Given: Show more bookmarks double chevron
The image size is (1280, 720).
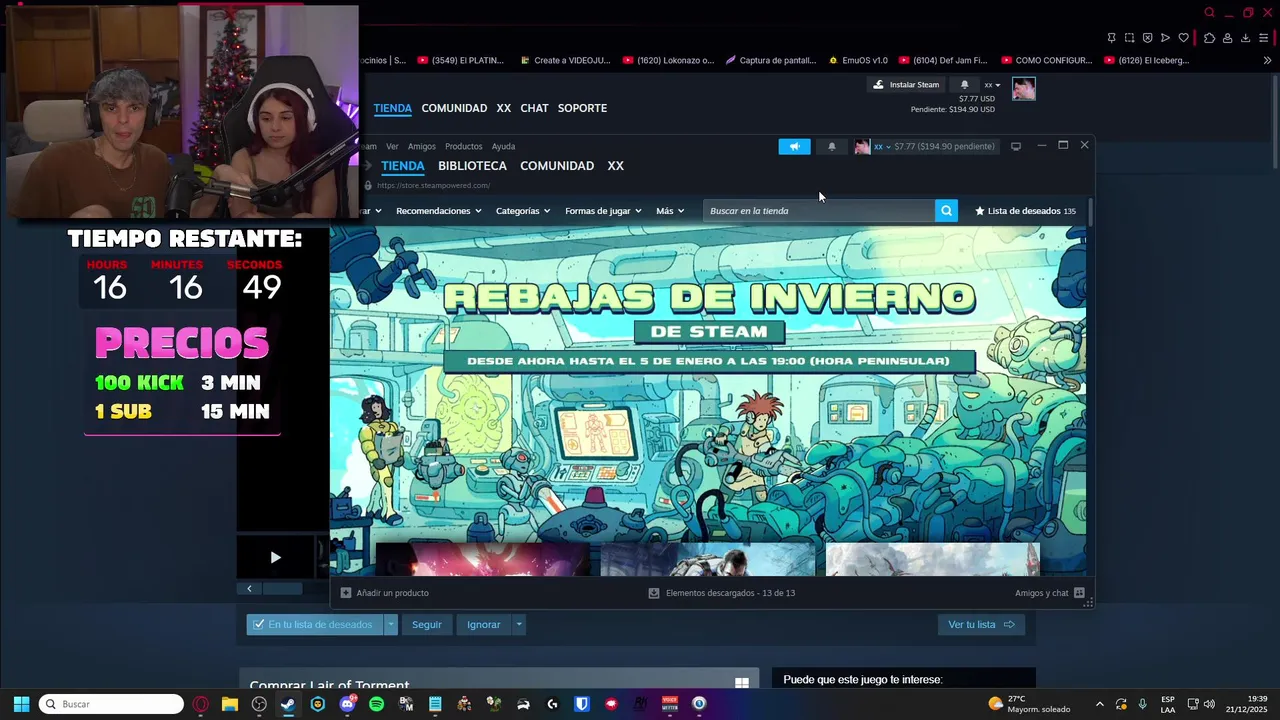Looking at the screenshot, I should point(1267,60).
